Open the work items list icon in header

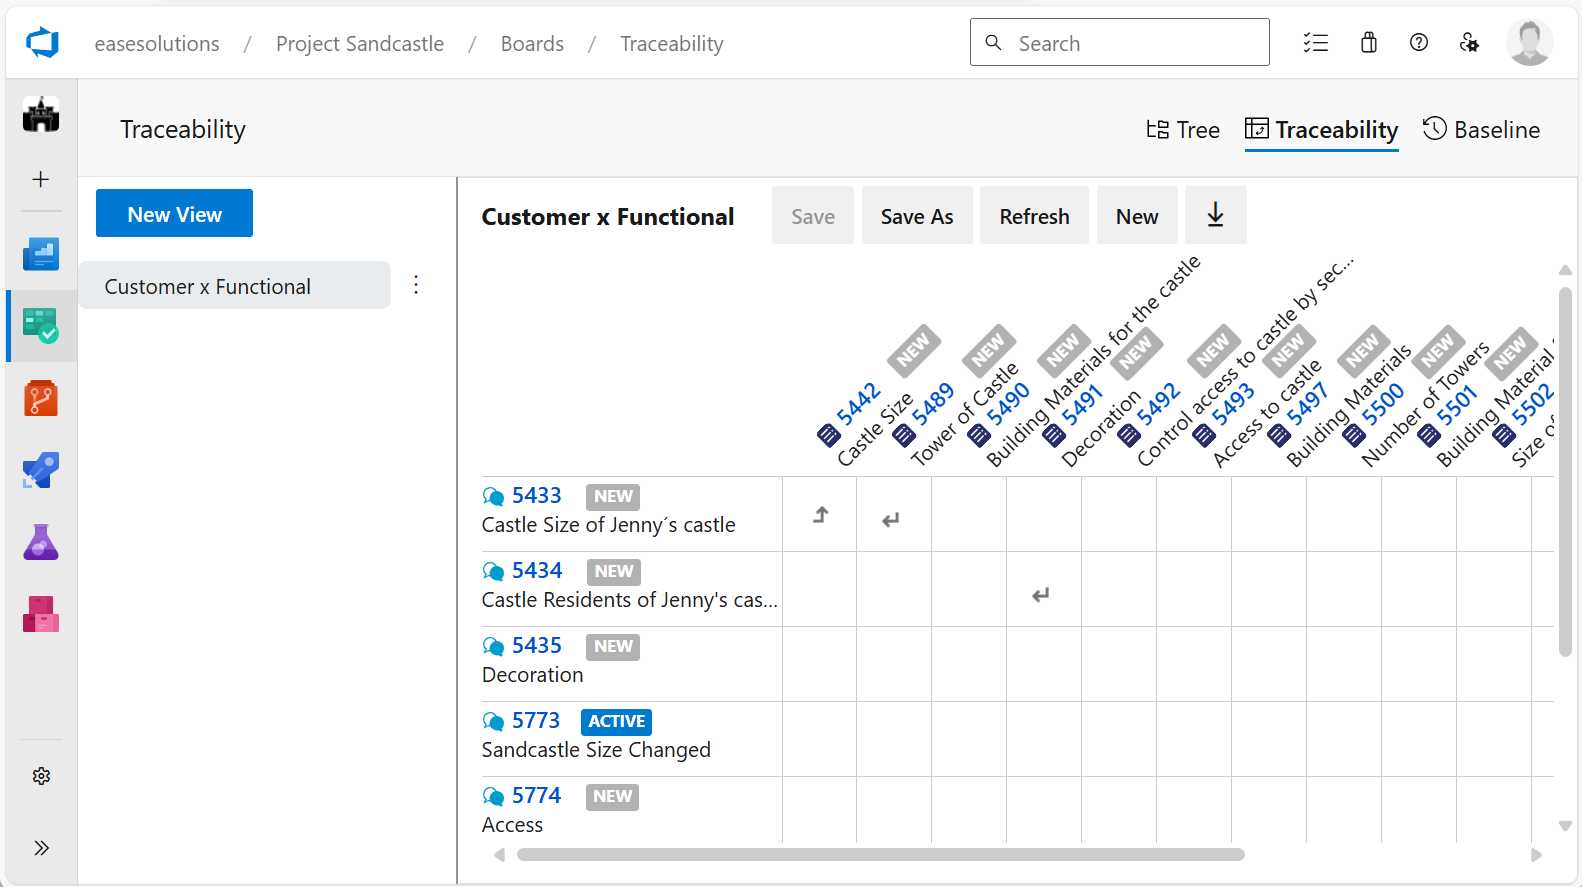[1316, 42]
